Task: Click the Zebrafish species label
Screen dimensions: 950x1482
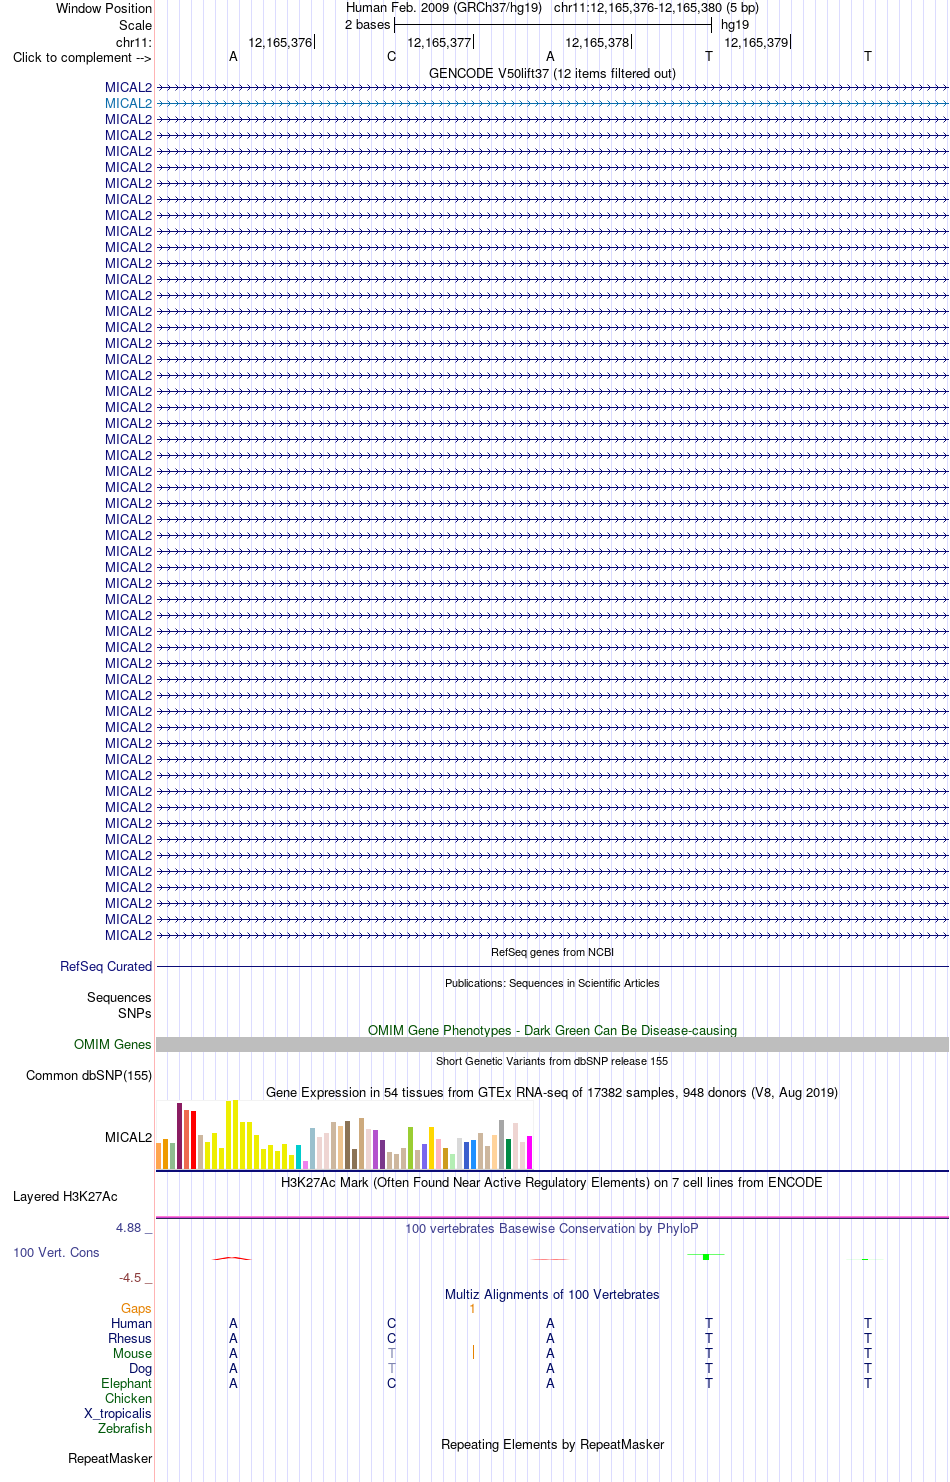Action: [125, 1428]
